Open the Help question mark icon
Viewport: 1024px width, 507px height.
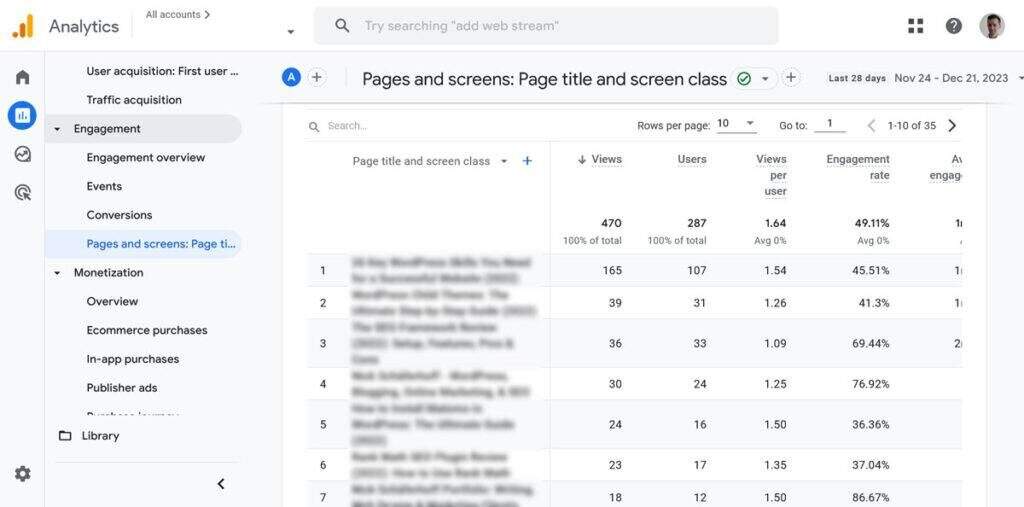click(953, 26)
